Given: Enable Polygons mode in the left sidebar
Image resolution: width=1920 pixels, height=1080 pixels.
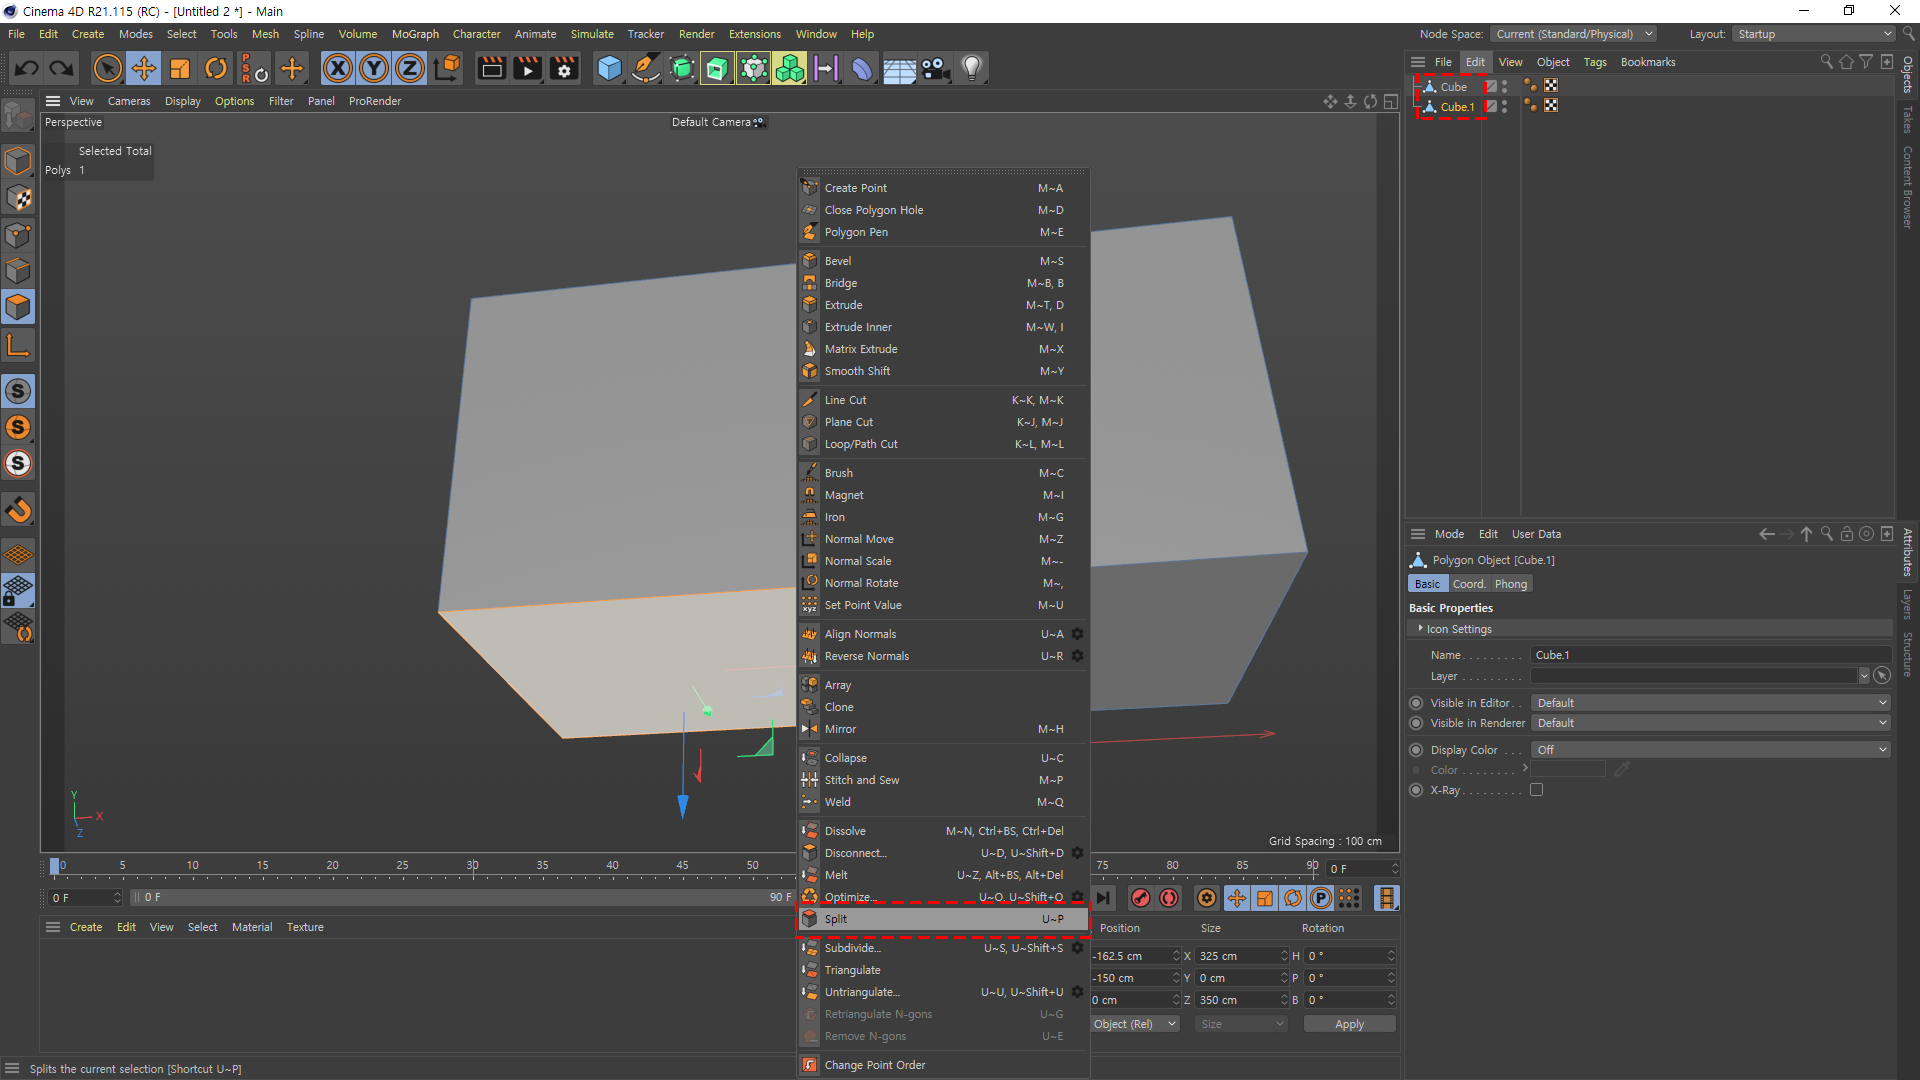Looking at the screenshot, I should click(x=18, y=307).
